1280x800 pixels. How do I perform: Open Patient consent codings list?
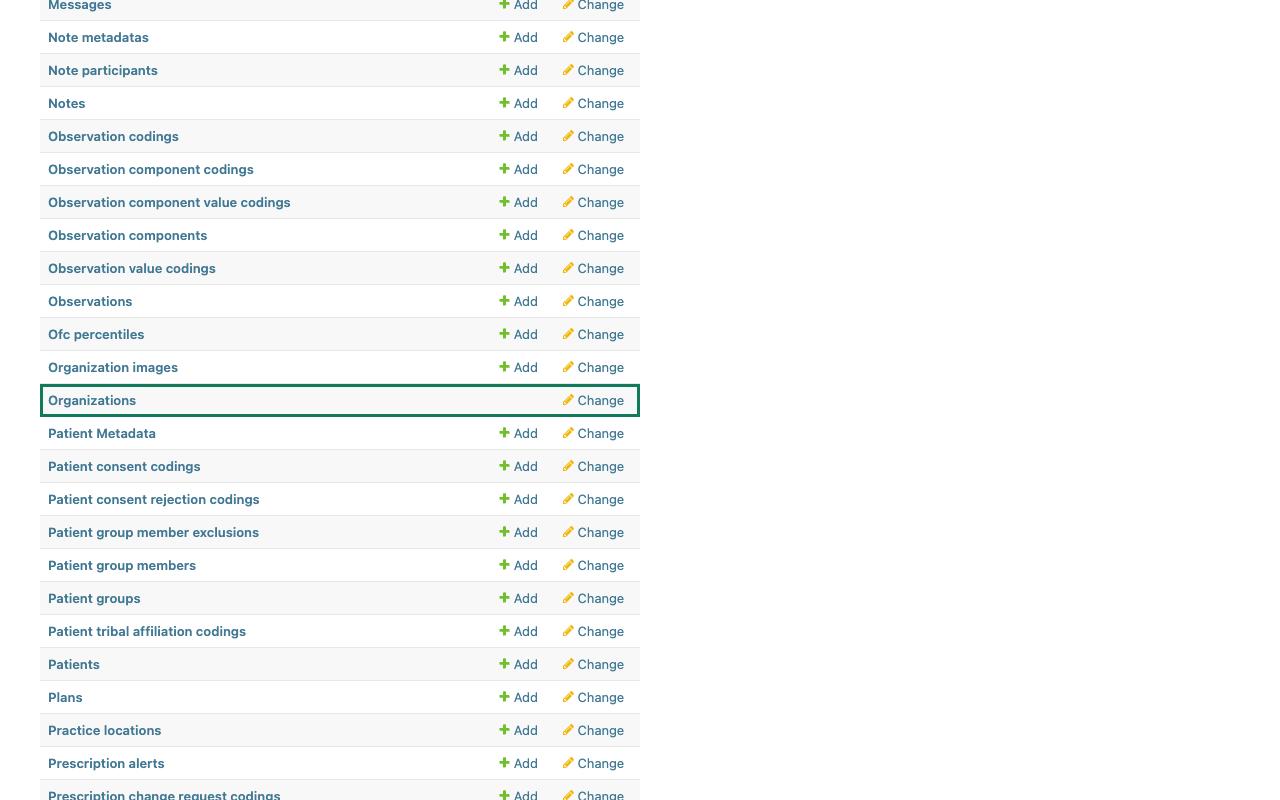pyautogui.click(x=124, y=466)
